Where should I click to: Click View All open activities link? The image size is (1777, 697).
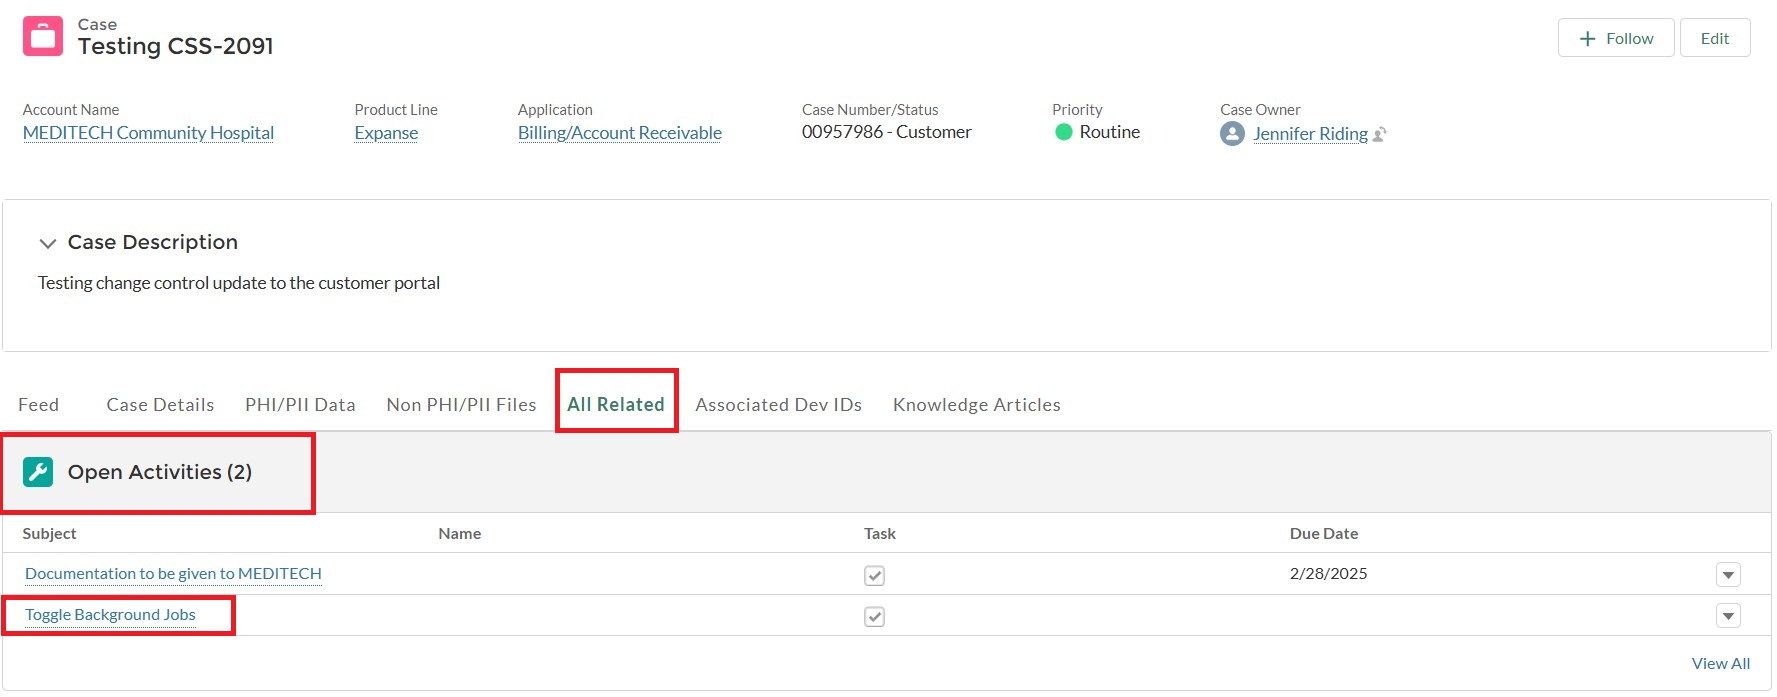pos(1721,664)
